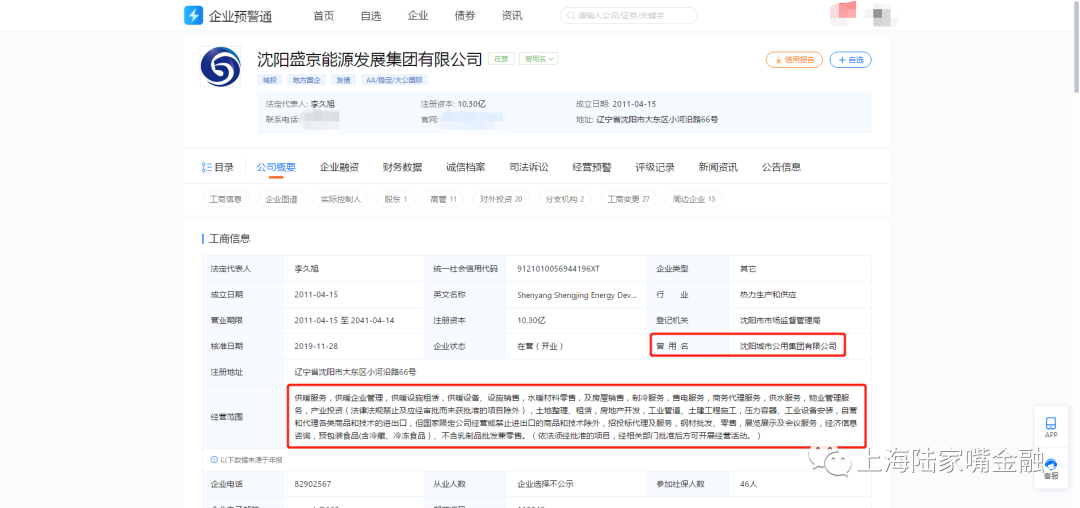Open the 债券 navigation item
Image resolution: width=1080 pixels, height=508 pixels.
tap(465, 16)
